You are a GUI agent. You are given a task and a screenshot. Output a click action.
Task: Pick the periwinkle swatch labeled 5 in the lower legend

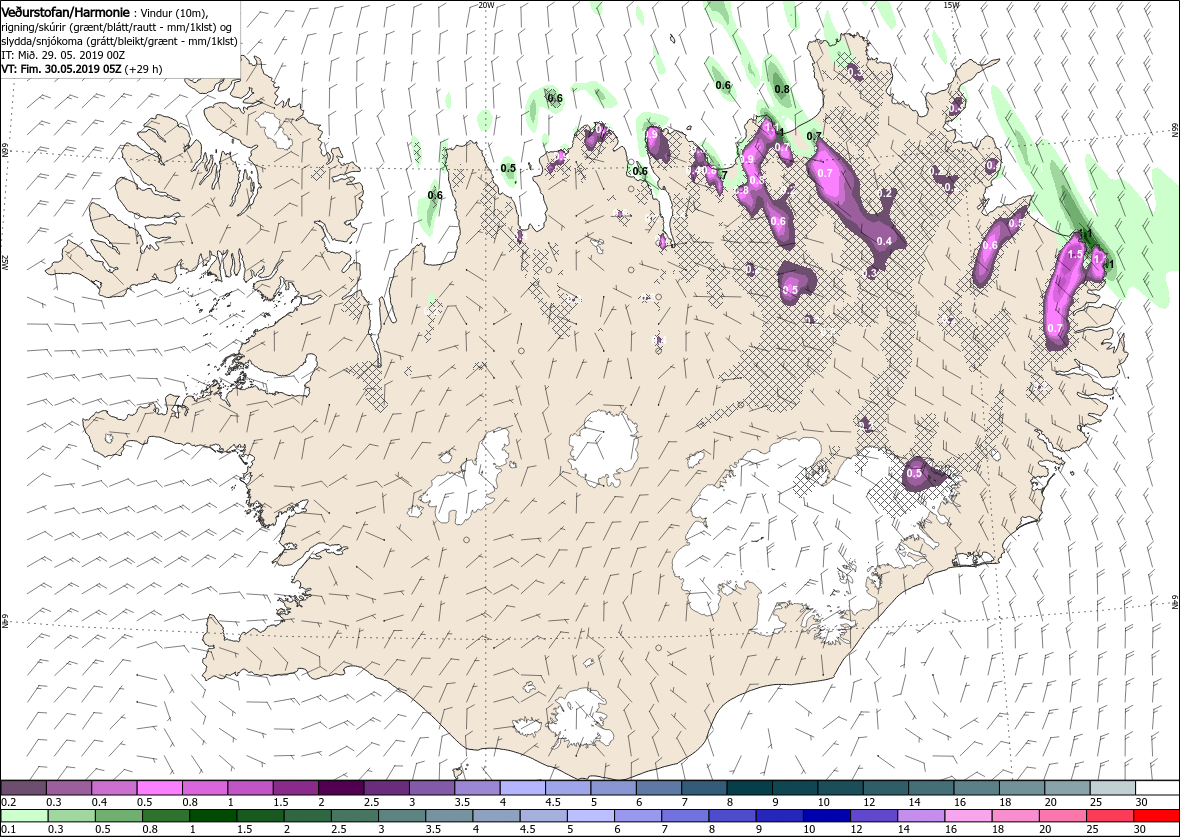click(x=591, y=816)
